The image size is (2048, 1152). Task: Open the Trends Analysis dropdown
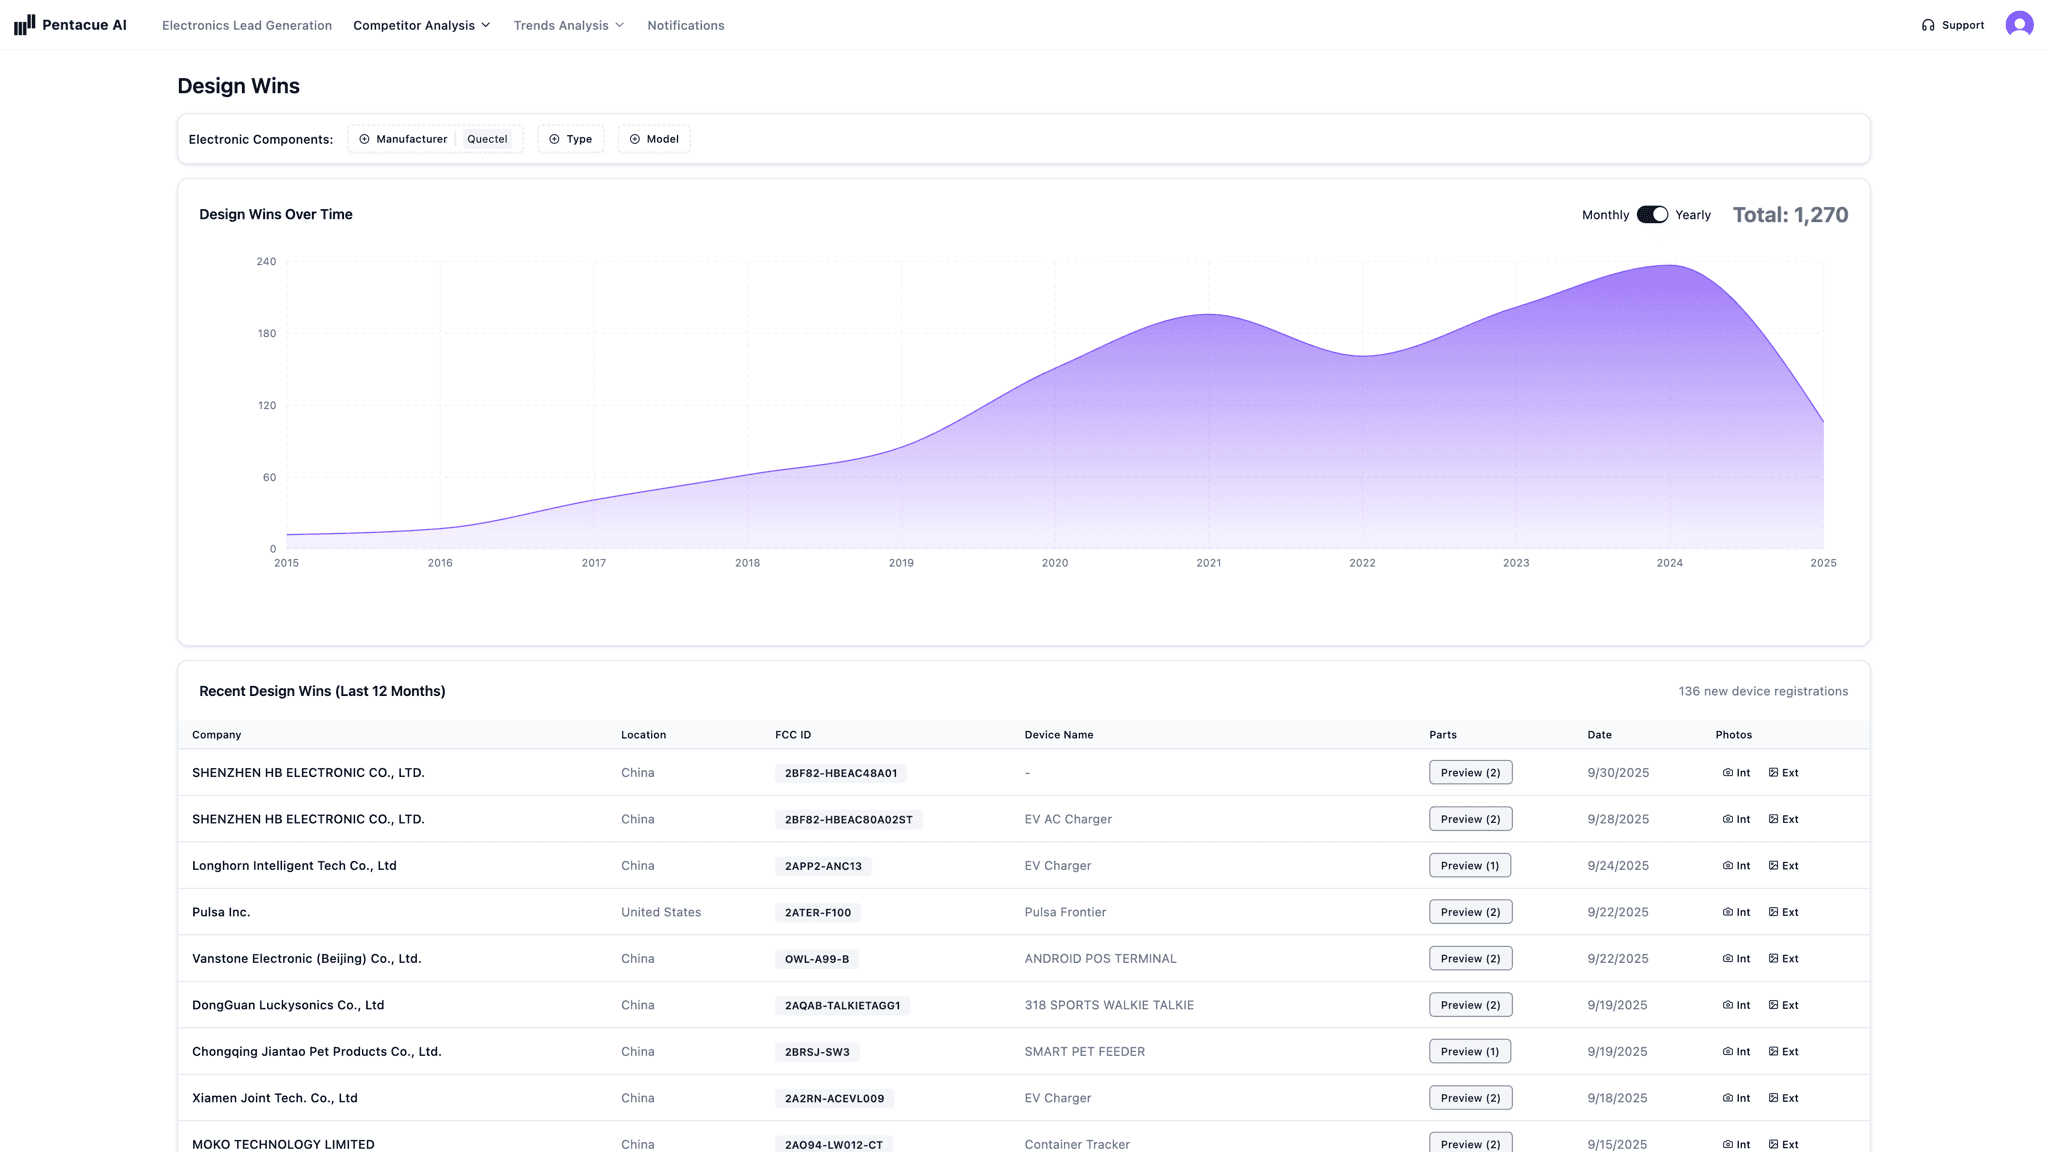(x=567, y=25)
